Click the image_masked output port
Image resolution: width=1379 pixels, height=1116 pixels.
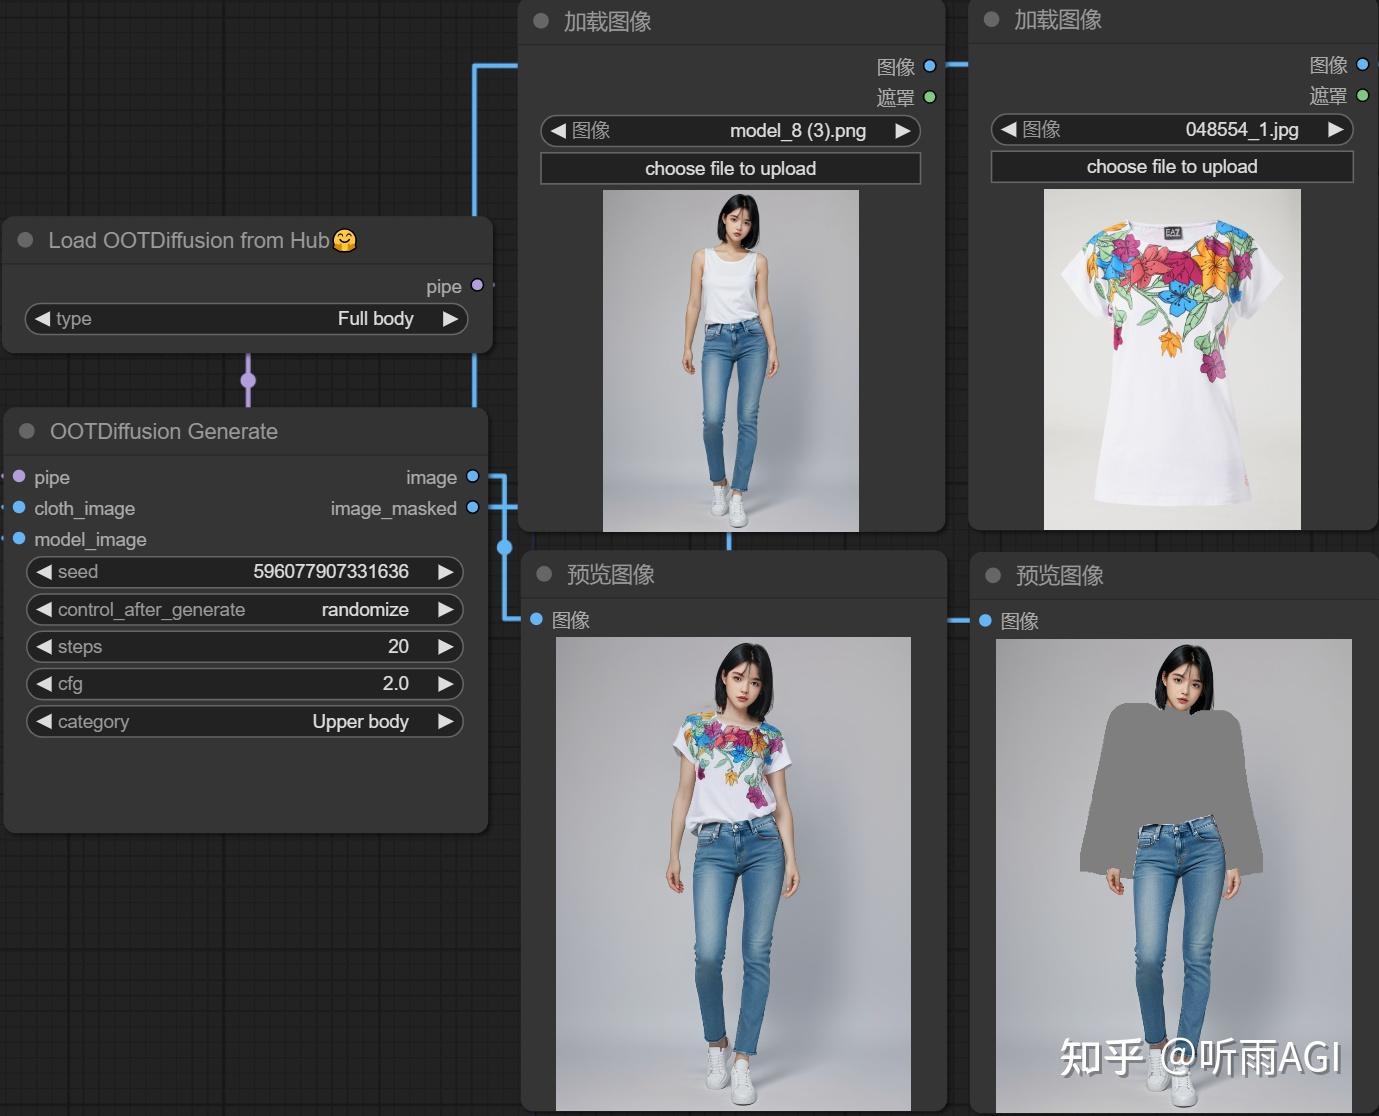tap(473, 508)
